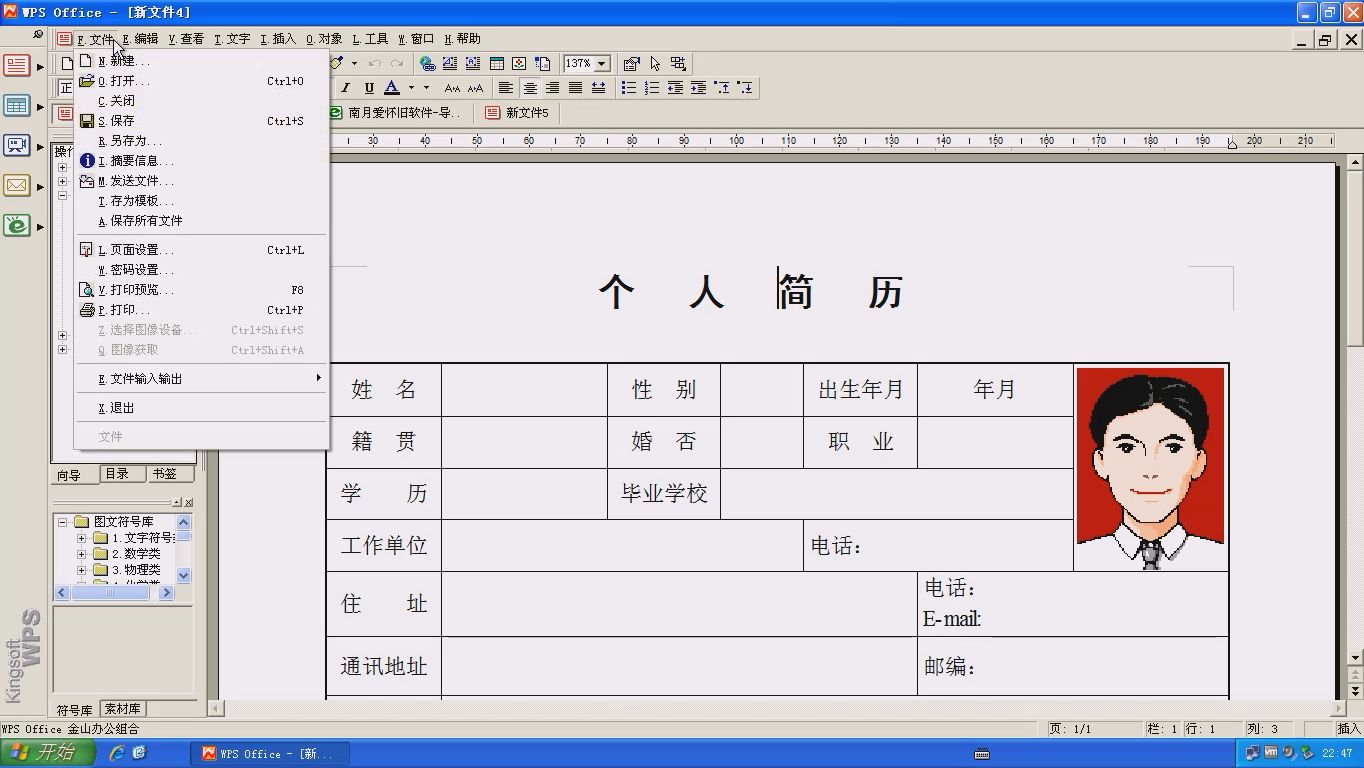Open the zoom percentage dropdown

pos(602,63)
